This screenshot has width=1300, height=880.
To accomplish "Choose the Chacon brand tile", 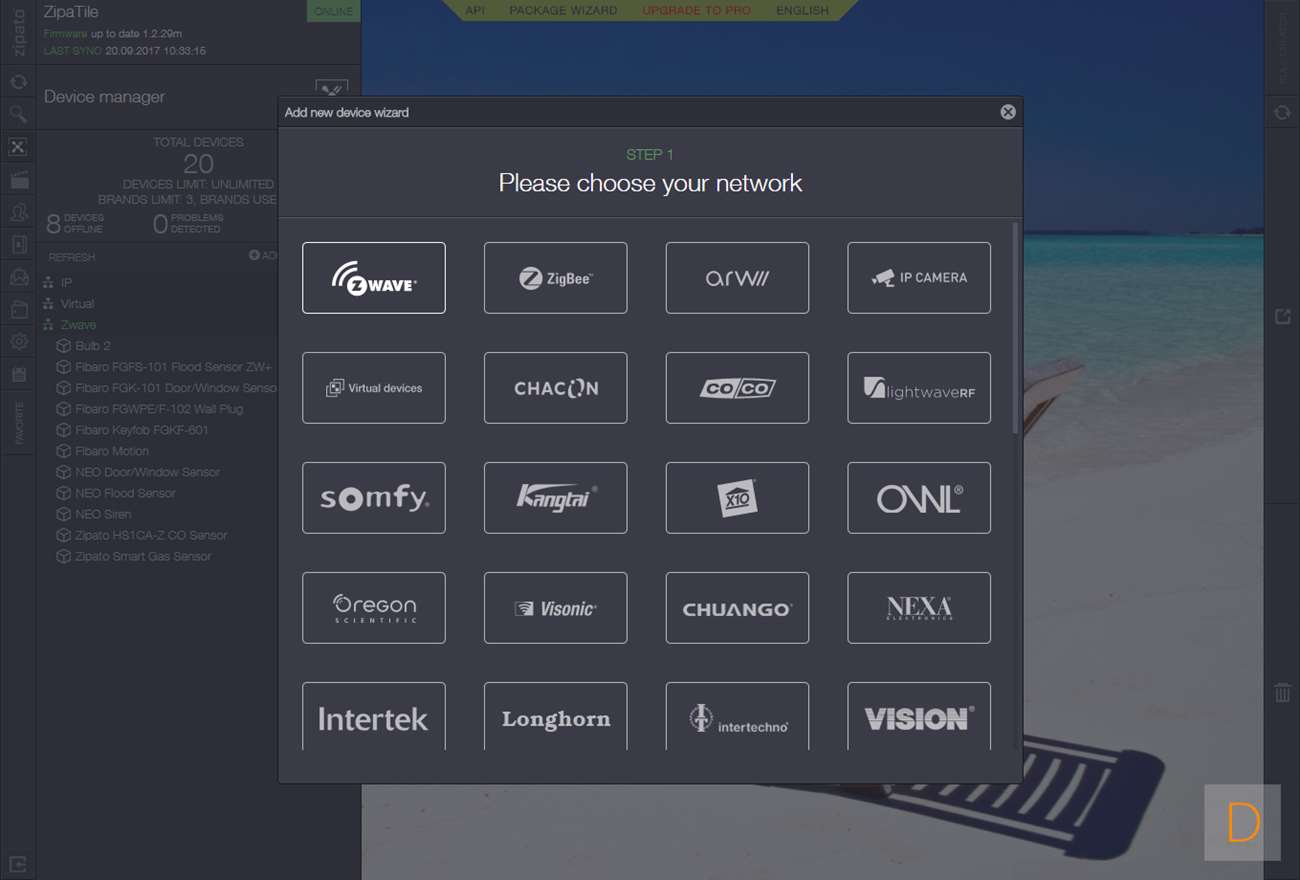I will (556, 388).
